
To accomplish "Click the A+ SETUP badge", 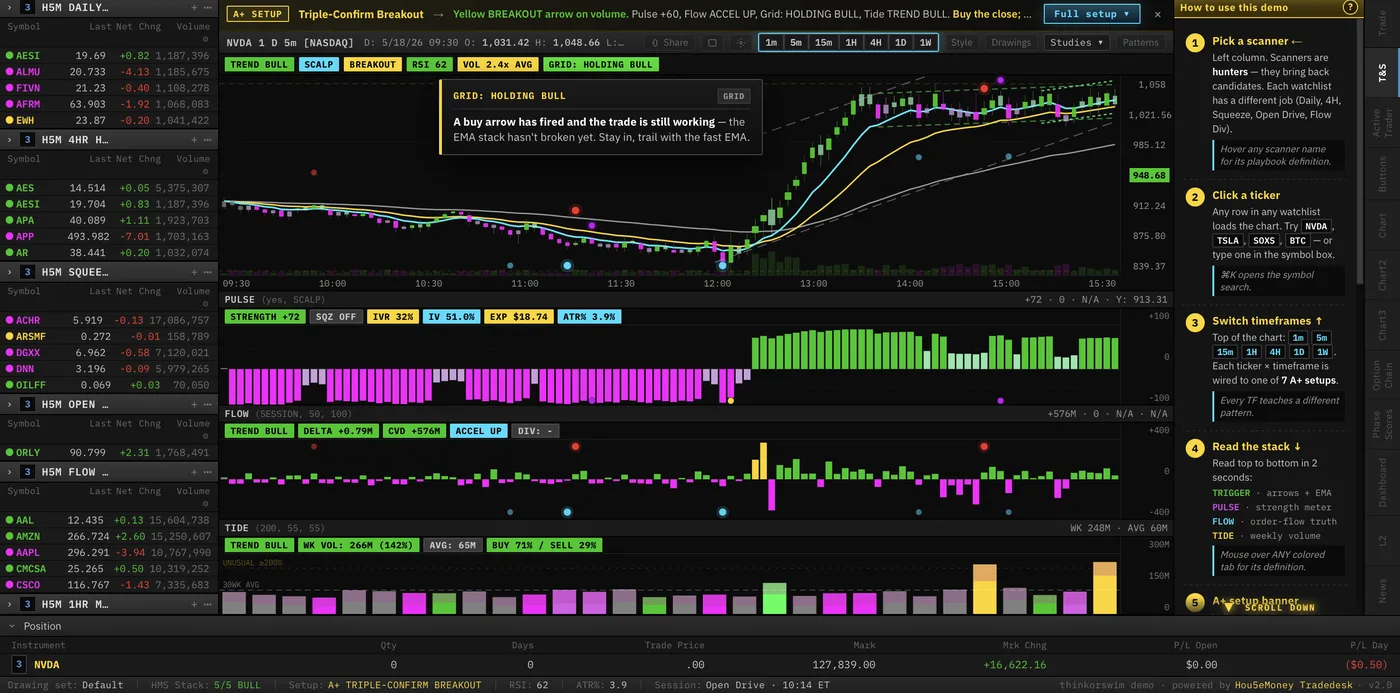I will (258, 14).
